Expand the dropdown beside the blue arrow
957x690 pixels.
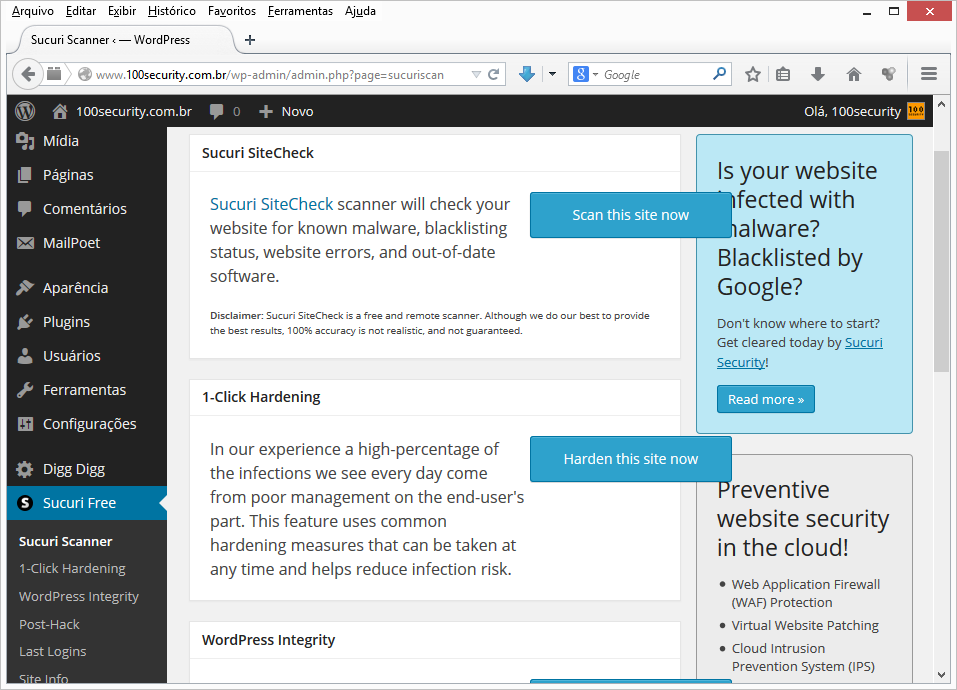click(552, 74)
